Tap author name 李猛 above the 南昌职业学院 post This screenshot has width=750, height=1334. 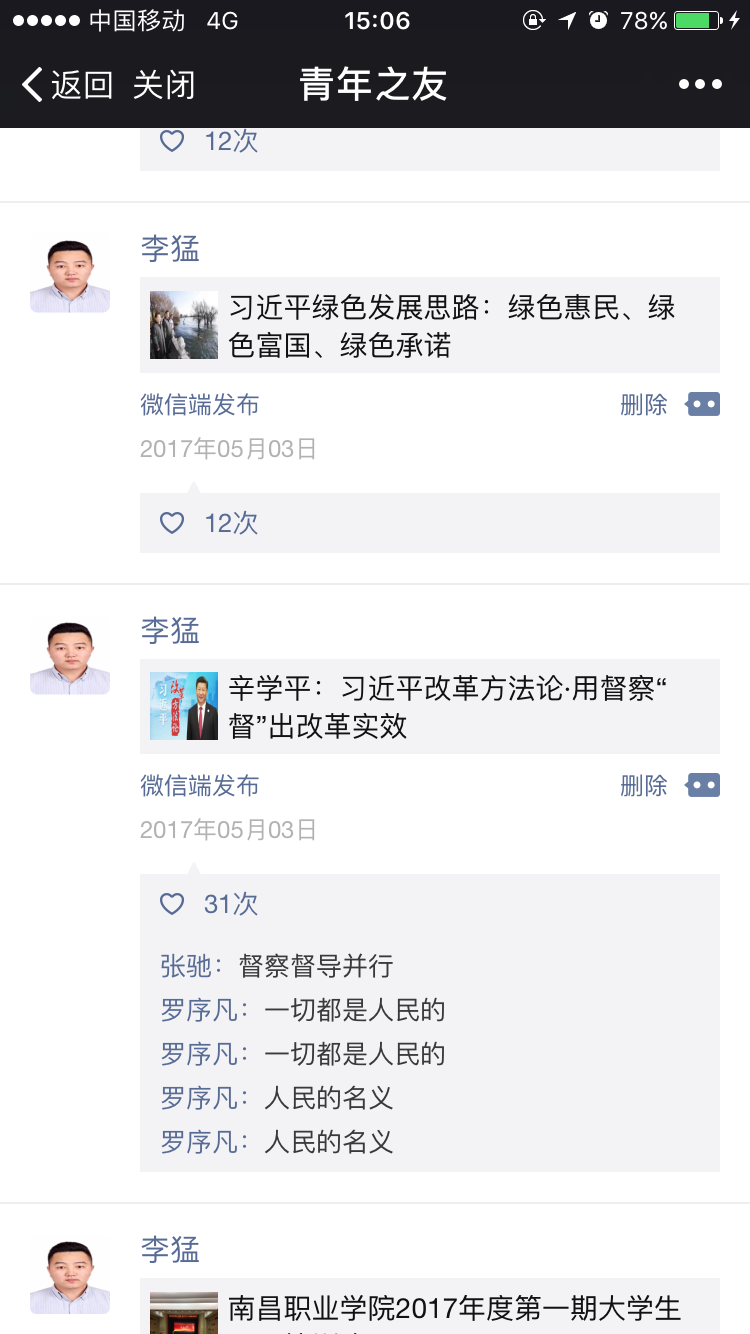[170, 1250]
